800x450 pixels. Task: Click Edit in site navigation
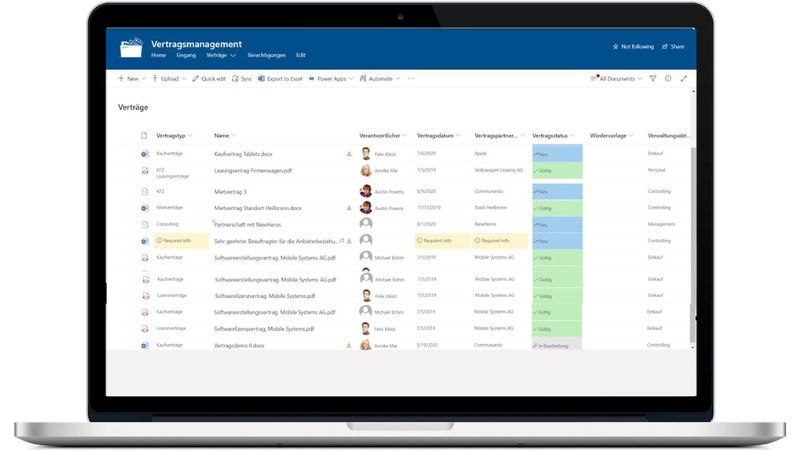tap(301, 55)
